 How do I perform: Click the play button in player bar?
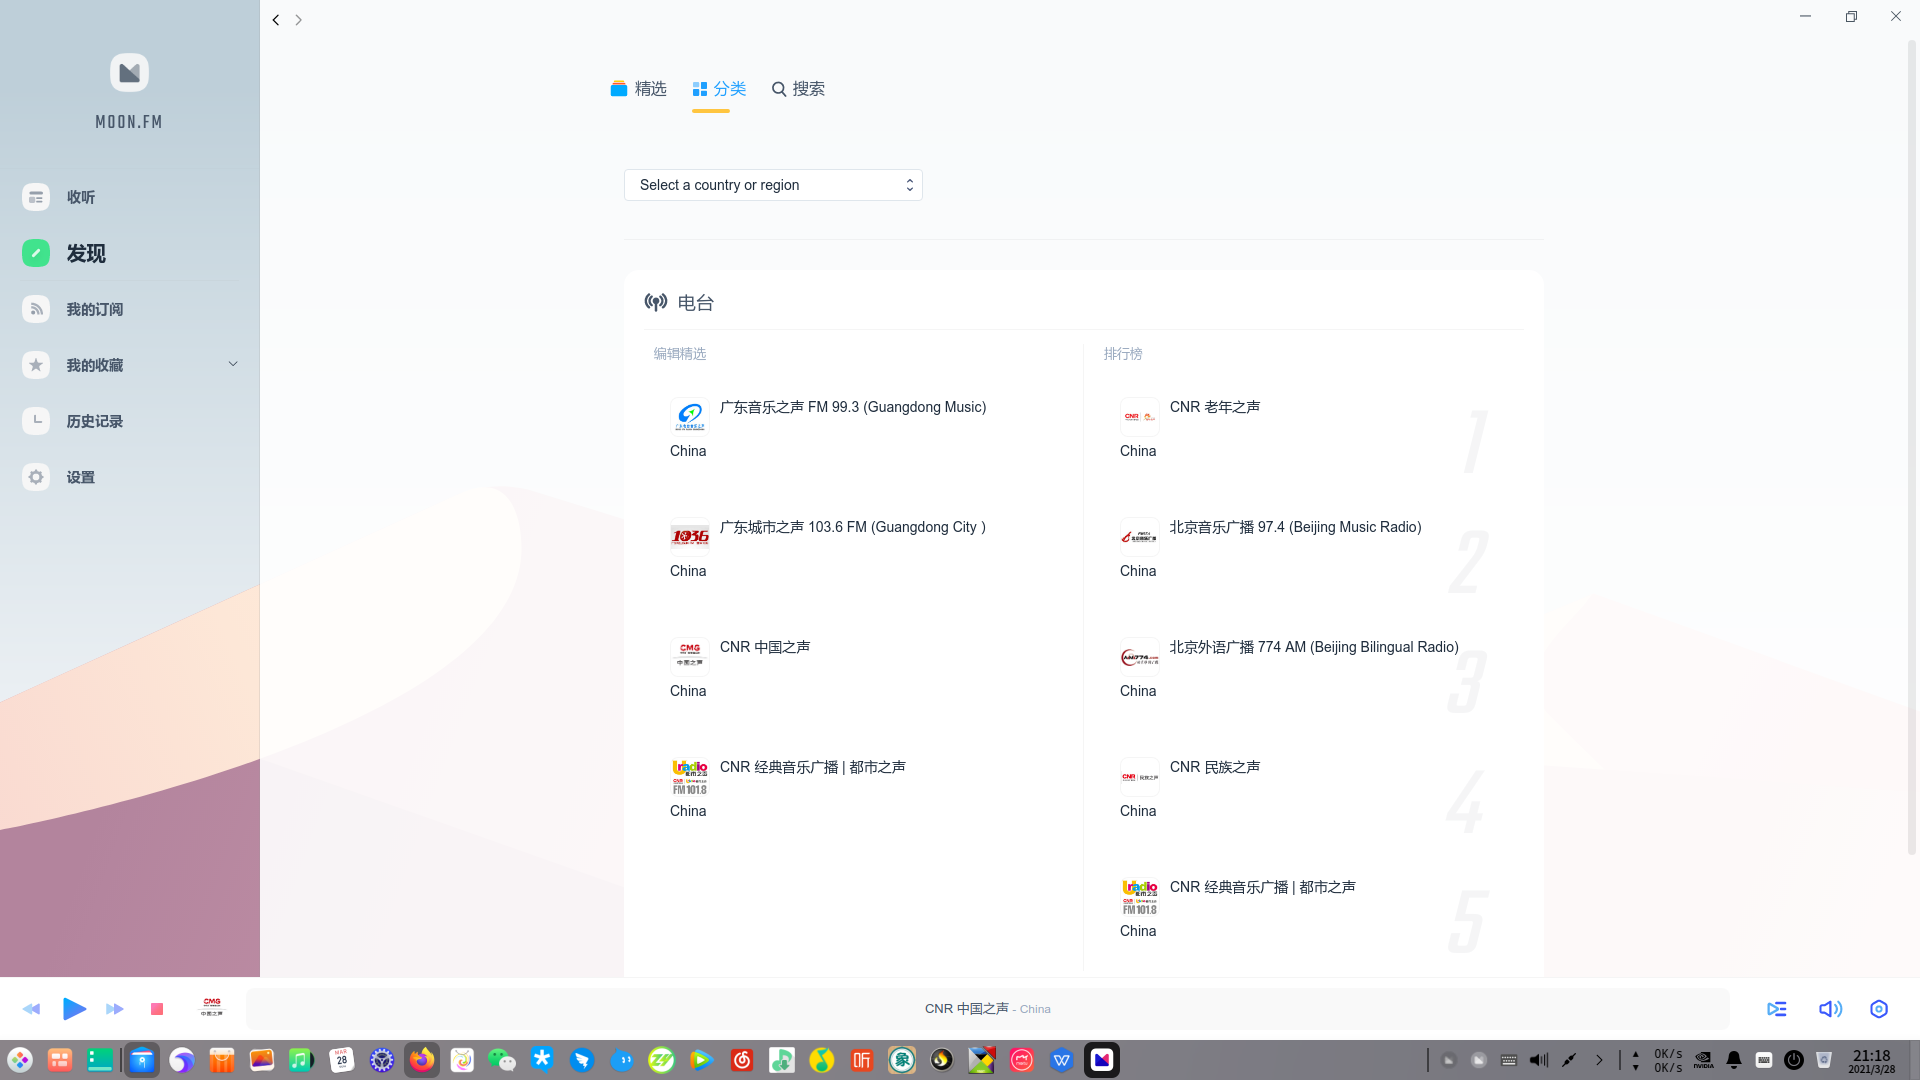coord(74,1009)
